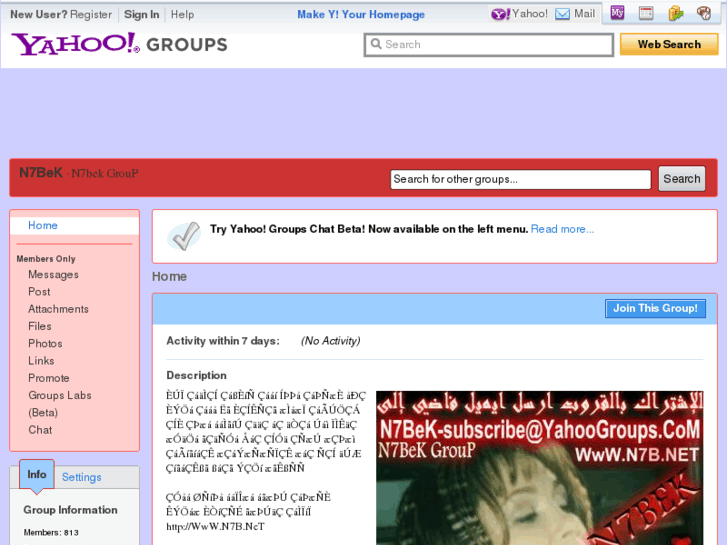Click the Mail envelope icon
Screen dimensions: 727x545
point(562,14)
